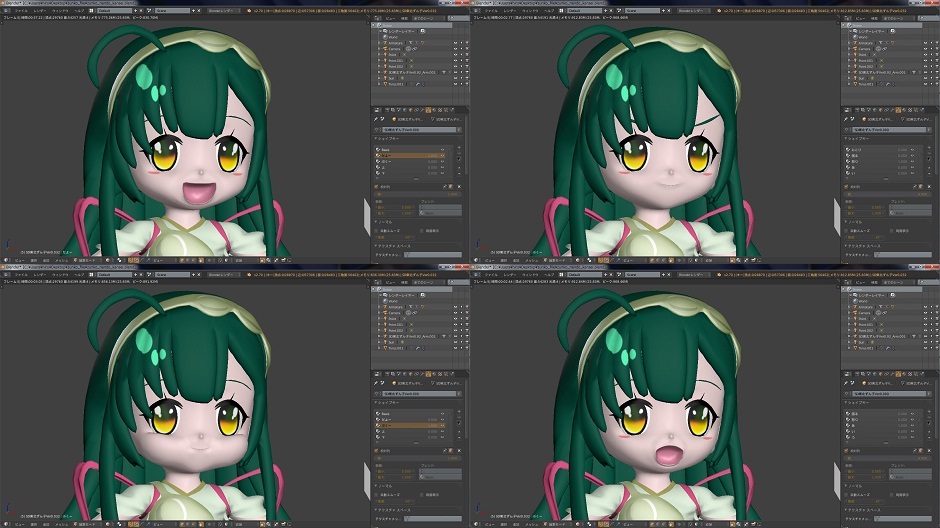Select the Camera object in the top-left outliner
940x528 pixels.
click(x=394, y=49)
